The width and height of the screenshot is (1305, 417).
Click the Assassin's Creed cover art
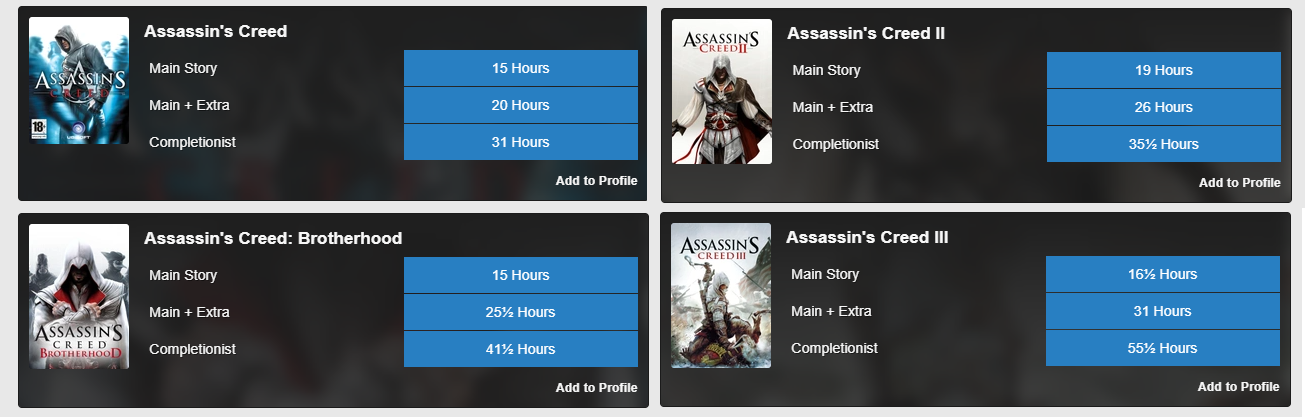79,80
